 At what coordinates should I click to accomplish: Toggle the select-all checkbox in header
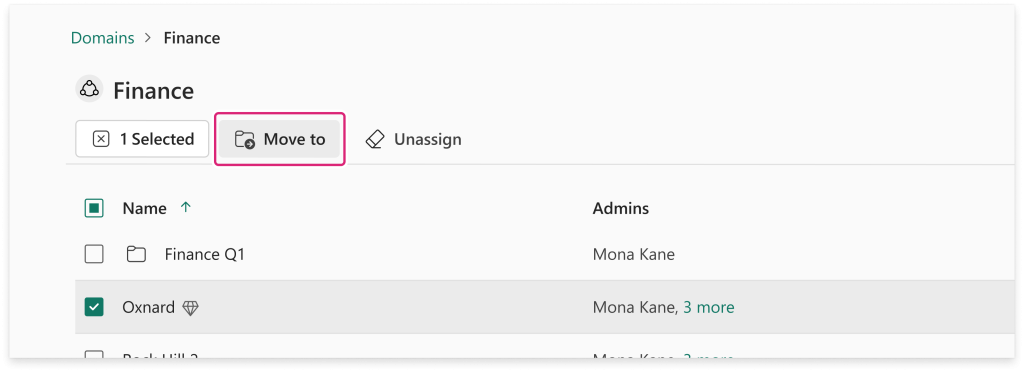[x=94, y=208]
